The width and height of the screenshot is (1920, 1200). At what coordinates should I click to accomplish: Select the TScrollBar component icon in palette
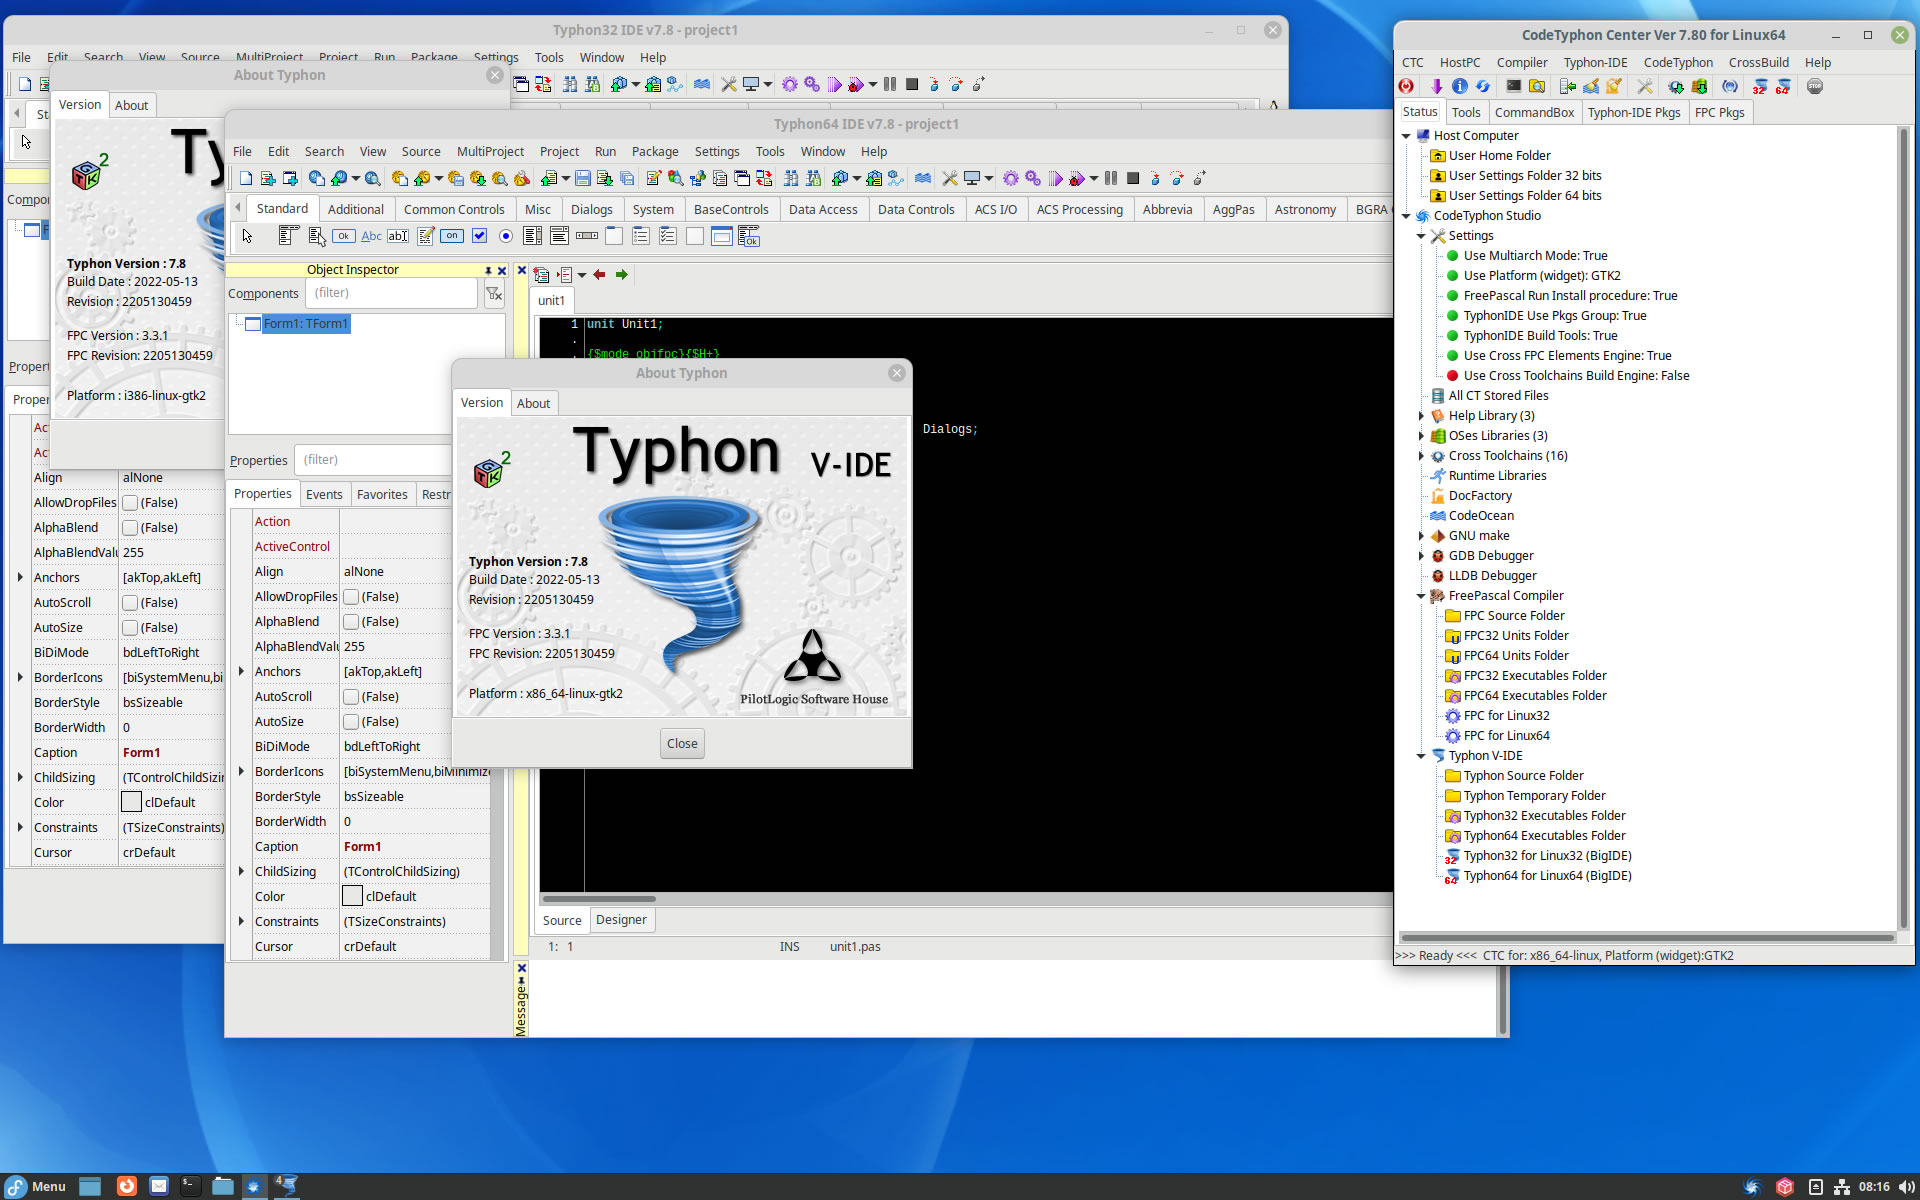coord(586,236)
